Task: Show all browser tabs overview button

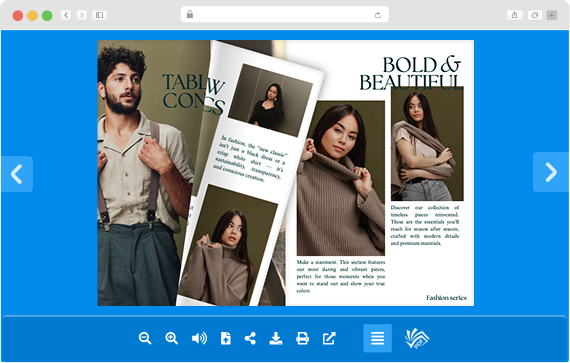Action: (x=535, y=15)
